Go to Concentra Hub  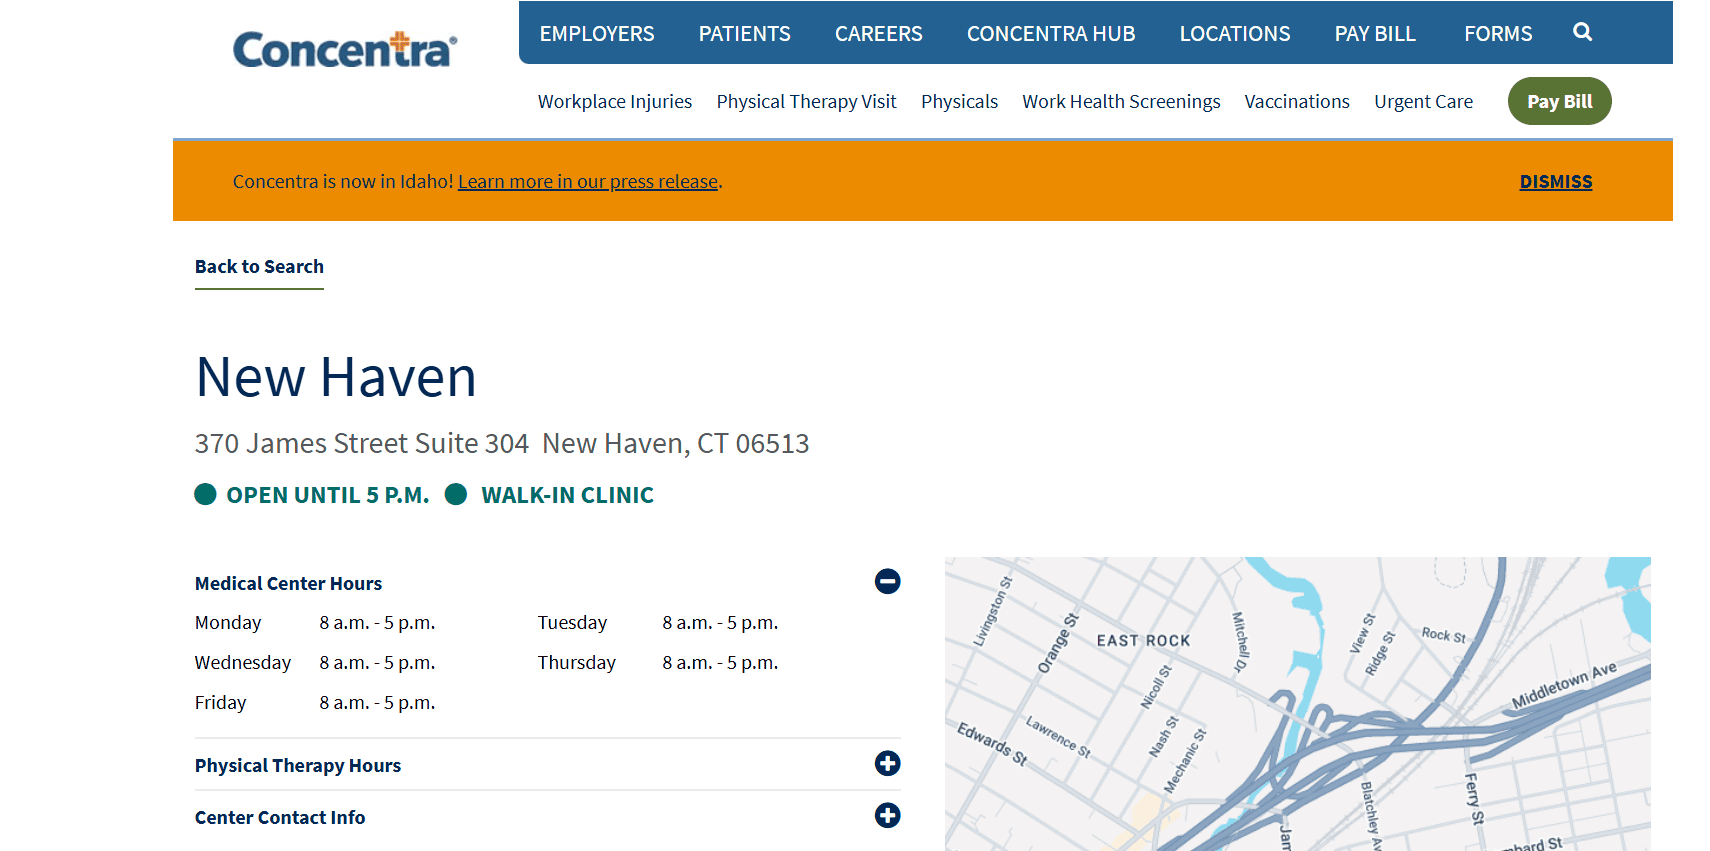[1051, 34]
